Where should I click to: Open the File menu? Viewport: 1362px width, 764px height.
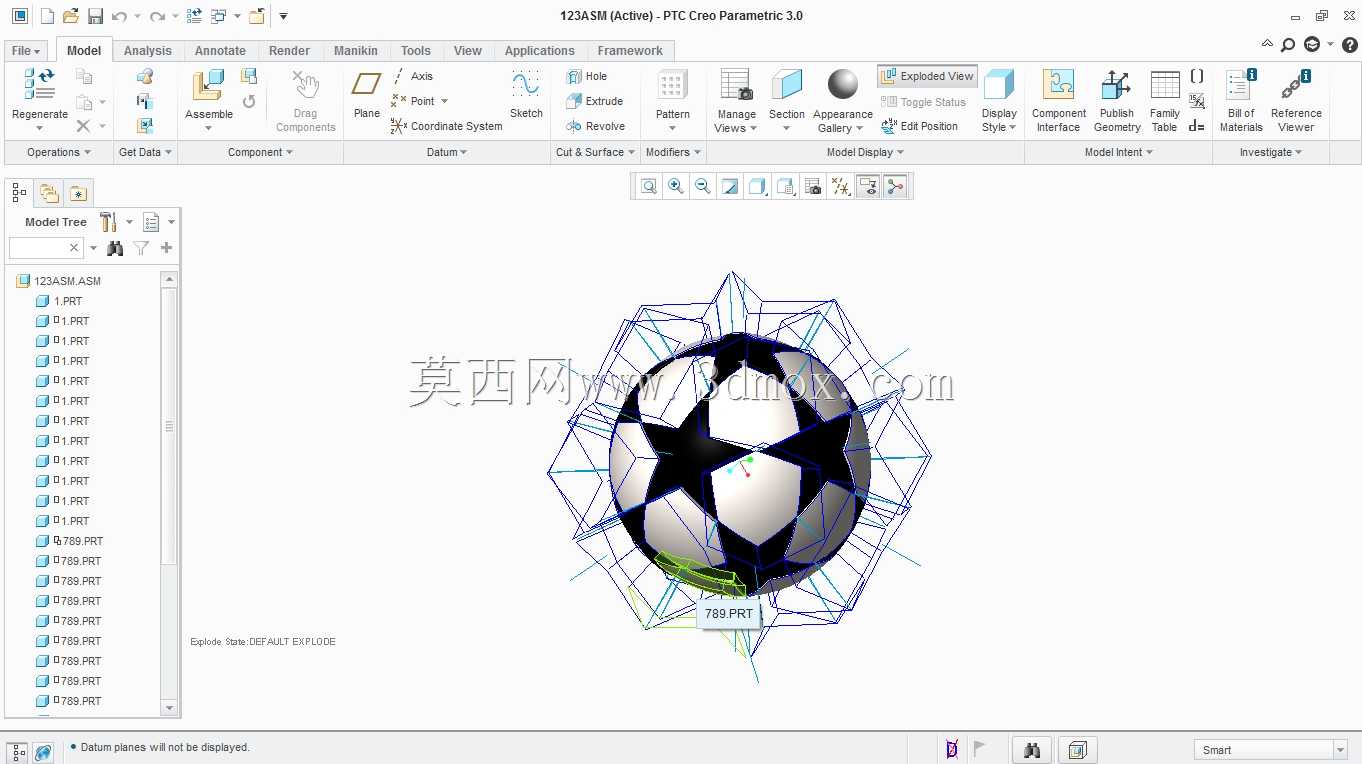(26, 51)
